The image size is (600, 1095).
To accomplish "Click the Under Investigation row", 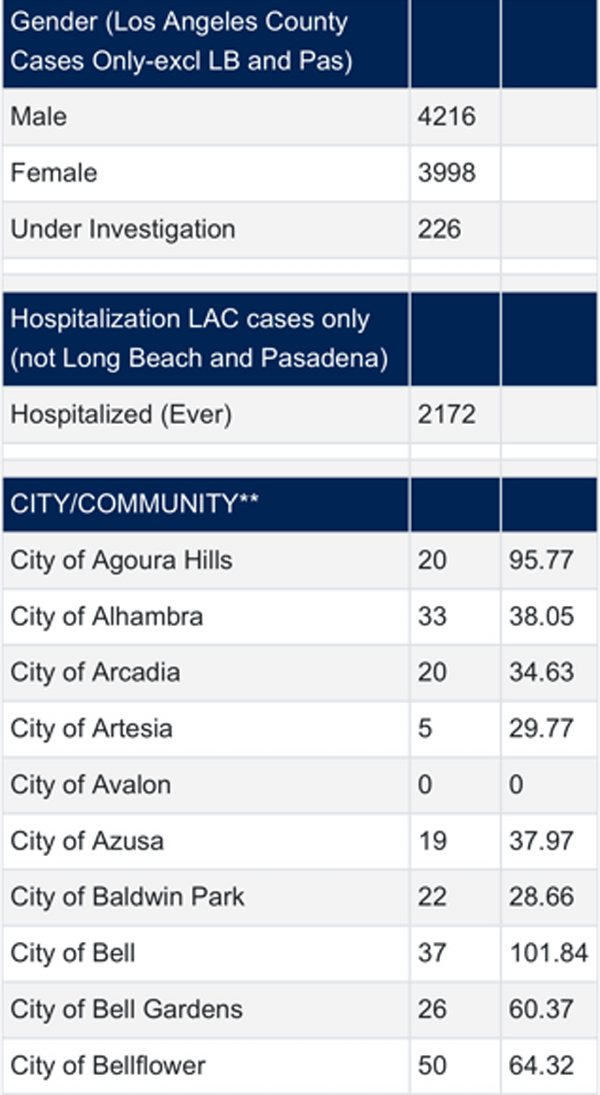I will pyautogui.click(x=300, y=229).
